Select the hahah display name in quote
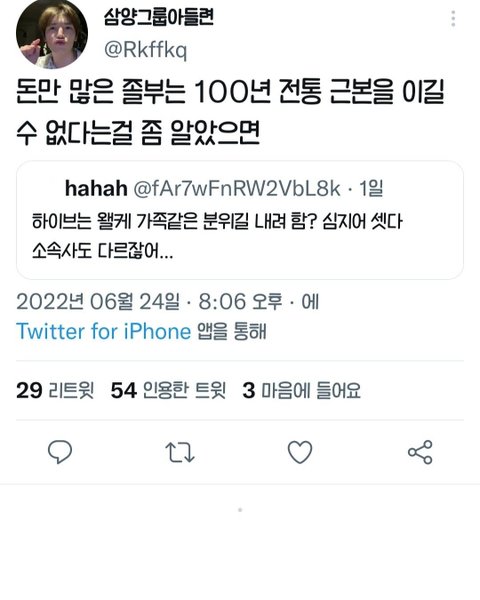480x600 pixels. click(x=96, y=188)
